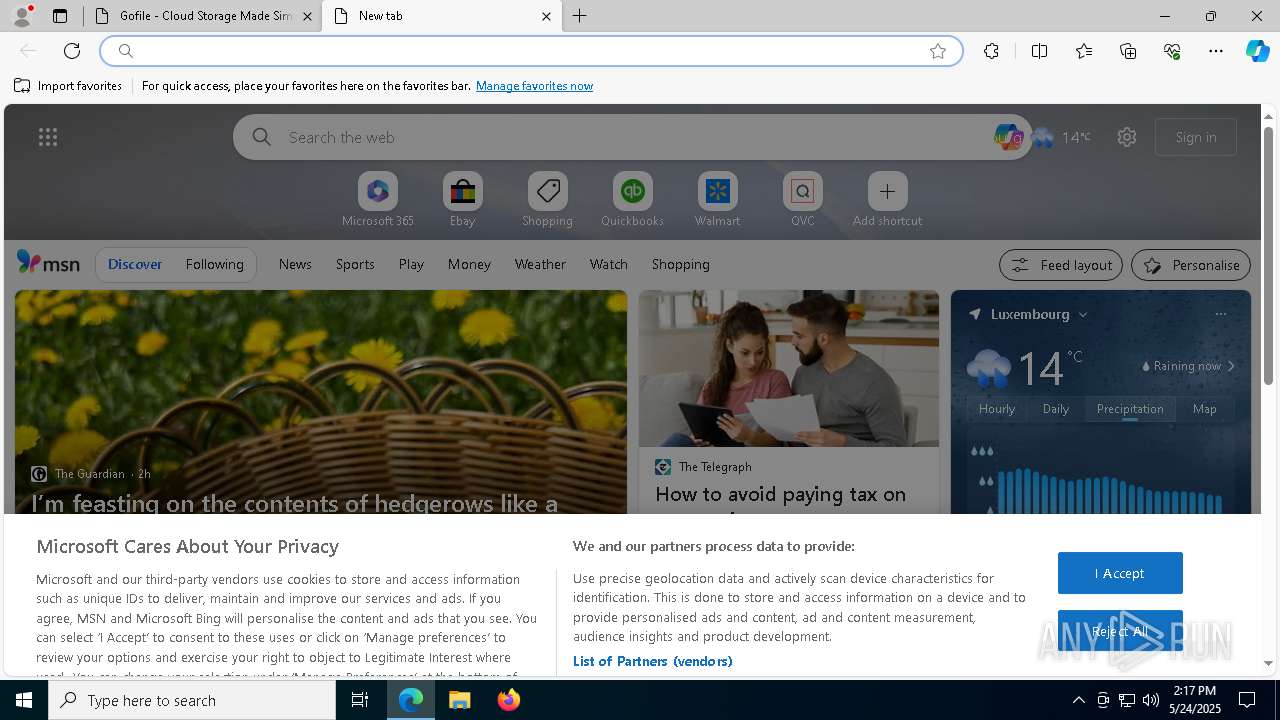Open the volume control tray icon

tap(1150, 700)
